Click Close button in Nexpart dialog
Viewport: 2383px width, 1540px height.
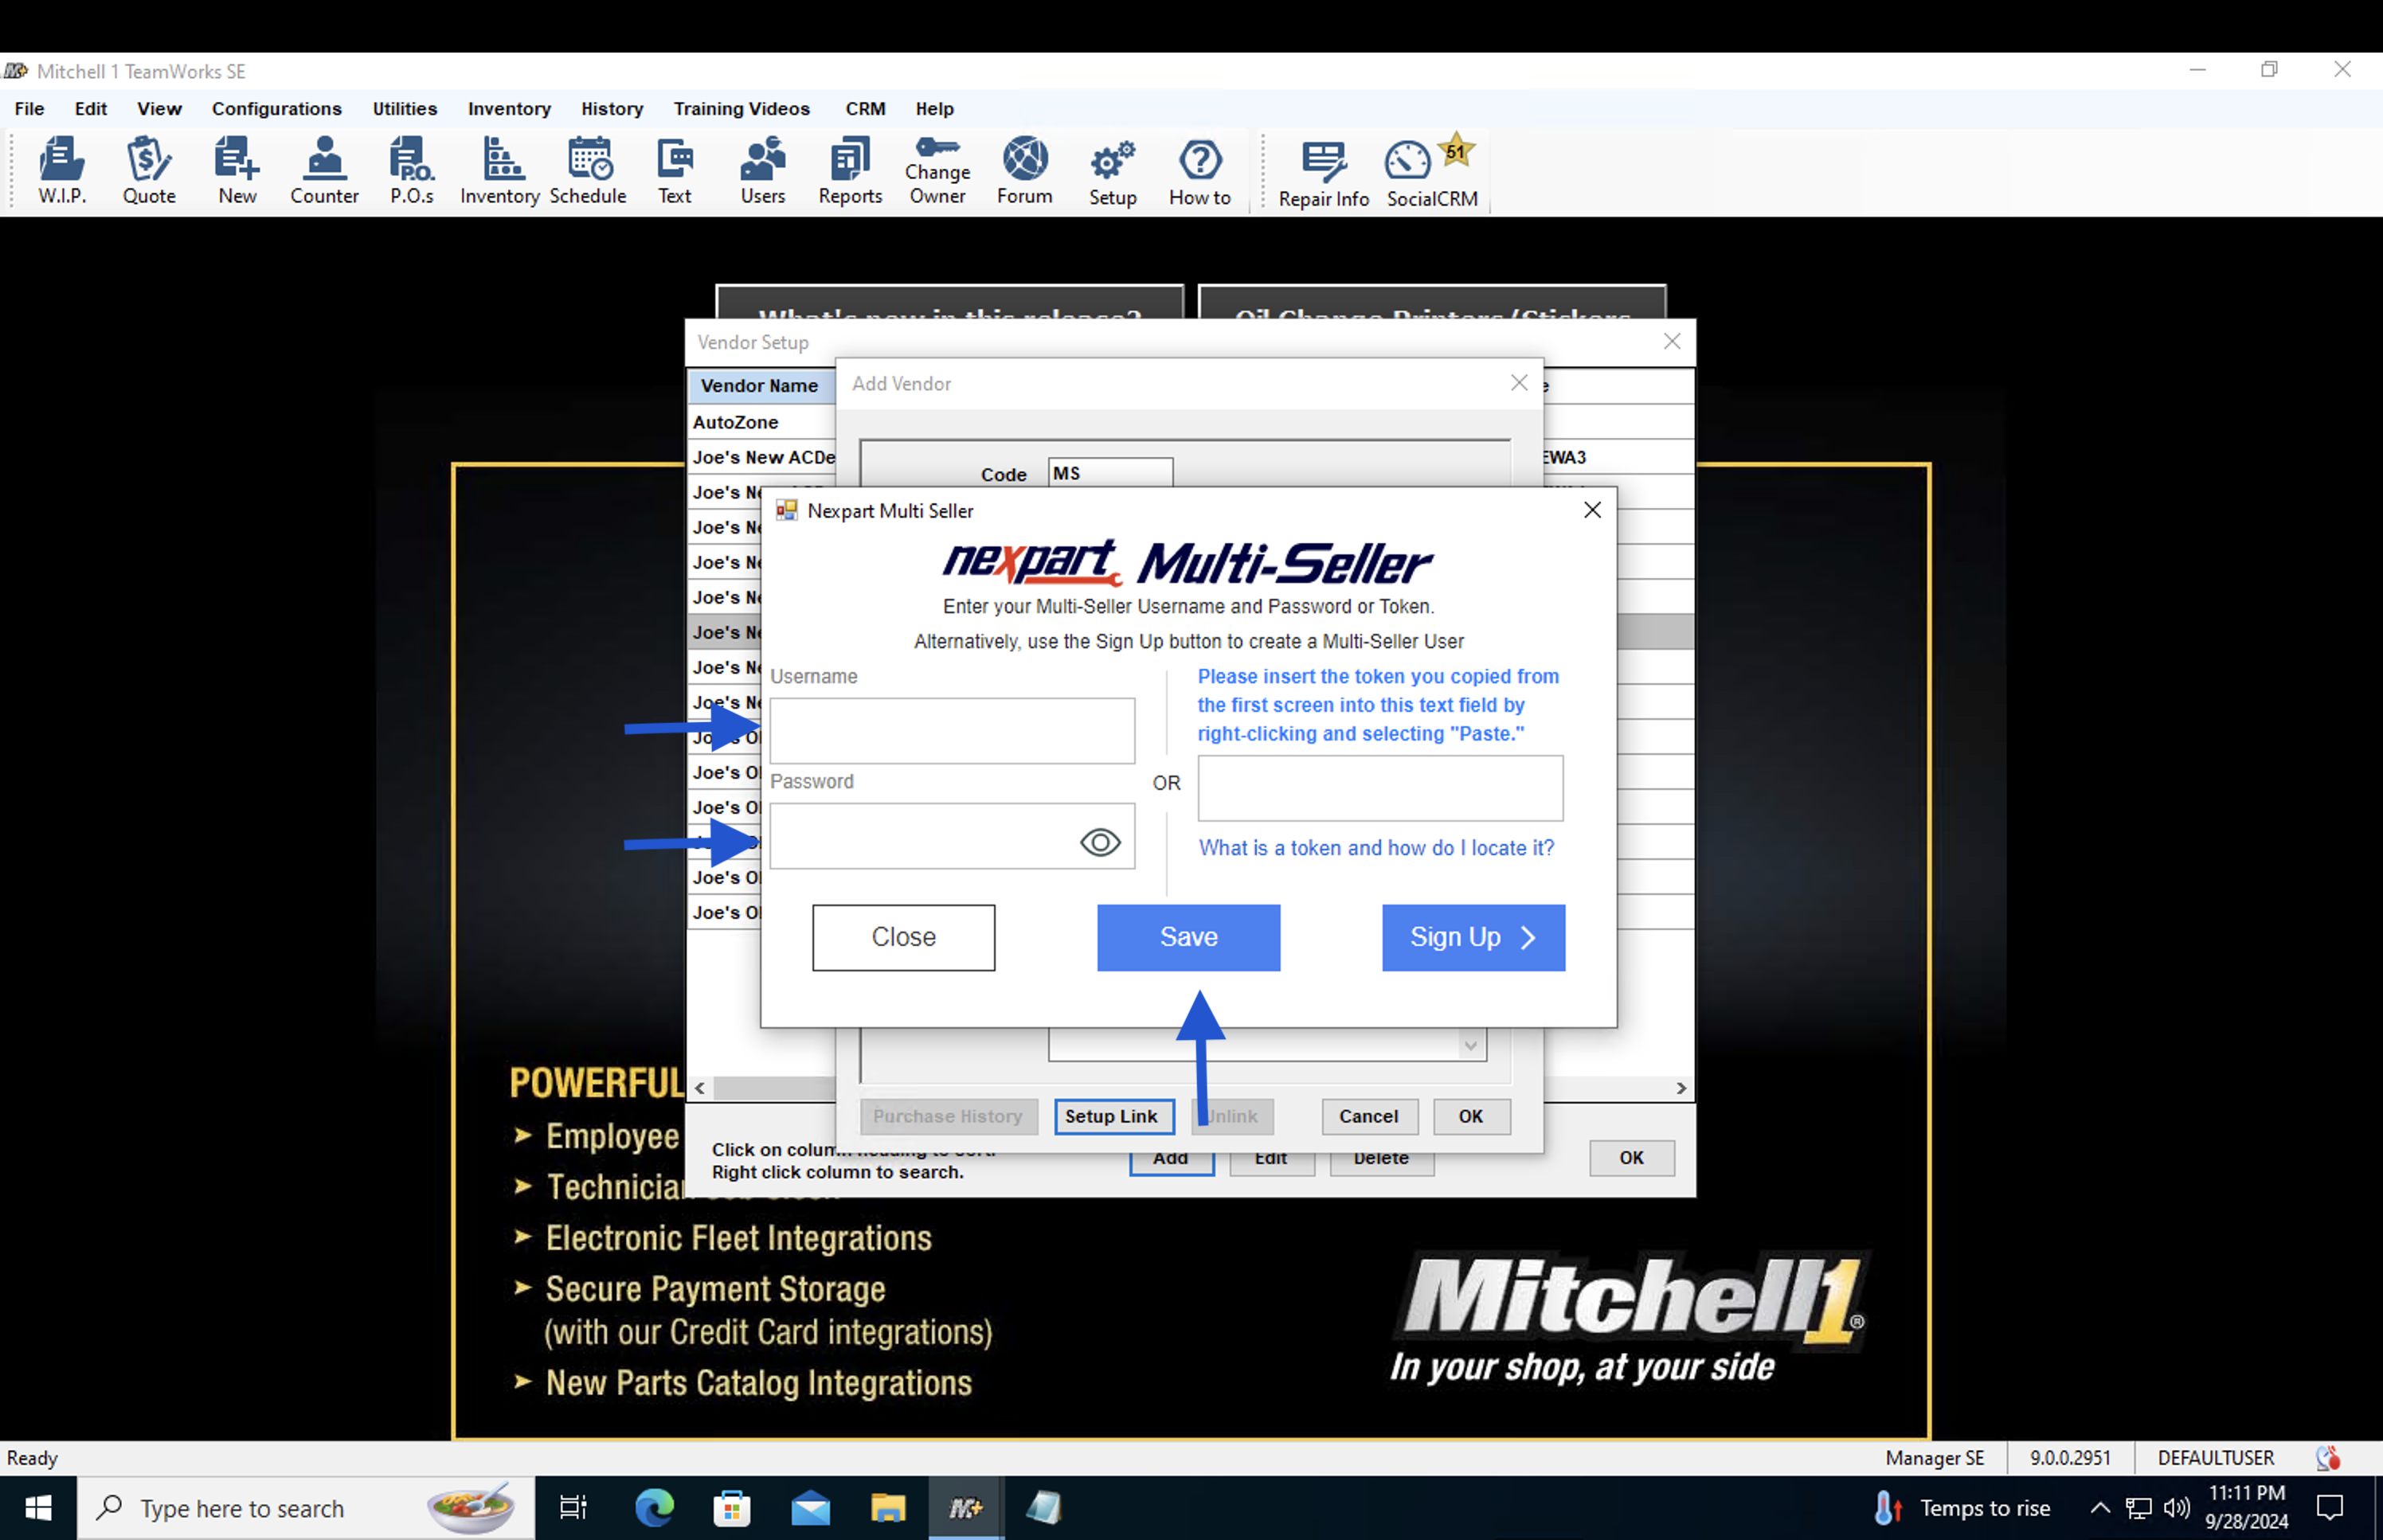pos(903,937)
